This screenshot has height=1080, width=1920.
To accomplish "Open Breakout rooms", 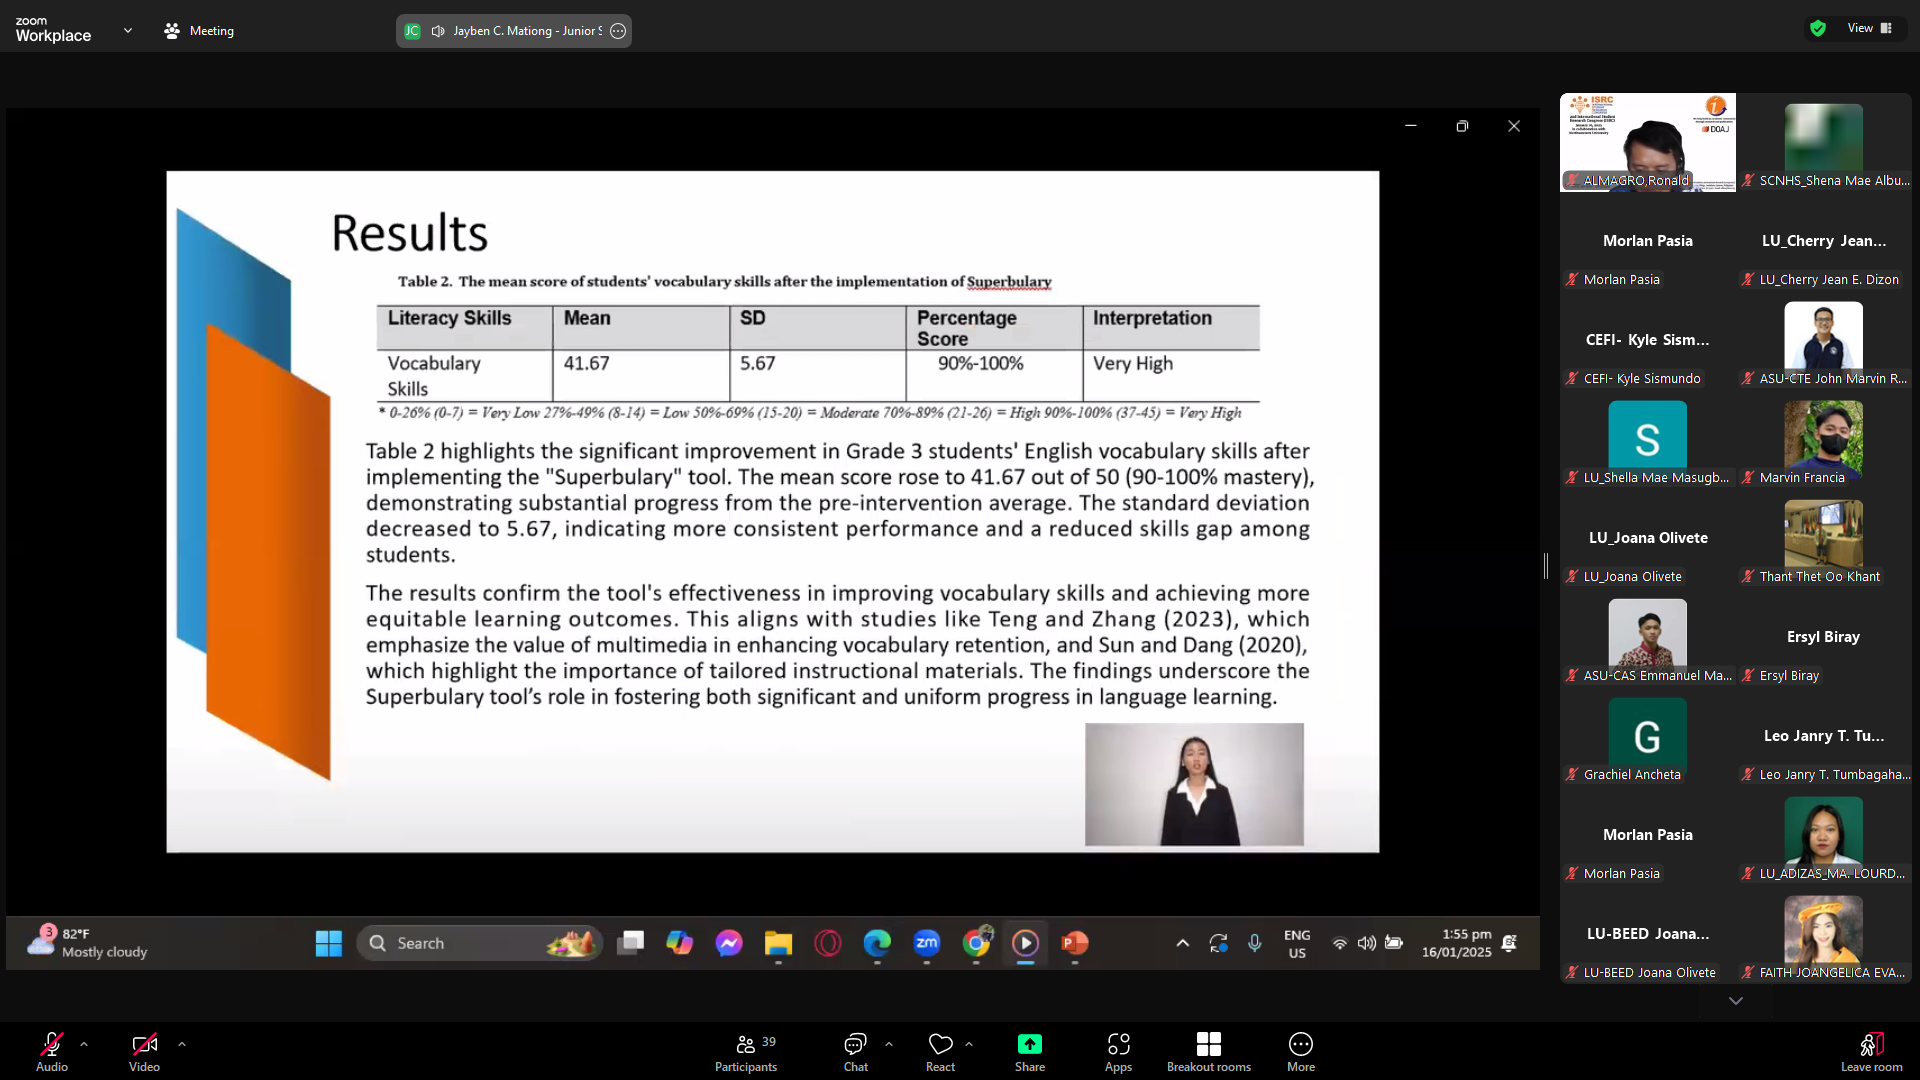I will 1208,1051.
